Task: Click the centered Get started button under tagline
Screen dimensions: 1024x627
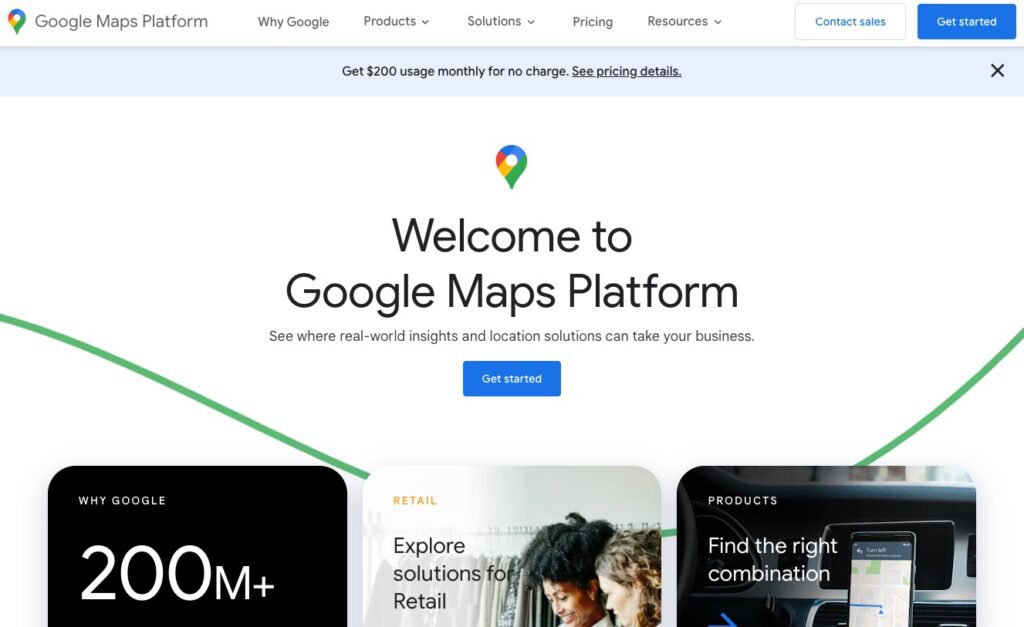Action: 511,378
